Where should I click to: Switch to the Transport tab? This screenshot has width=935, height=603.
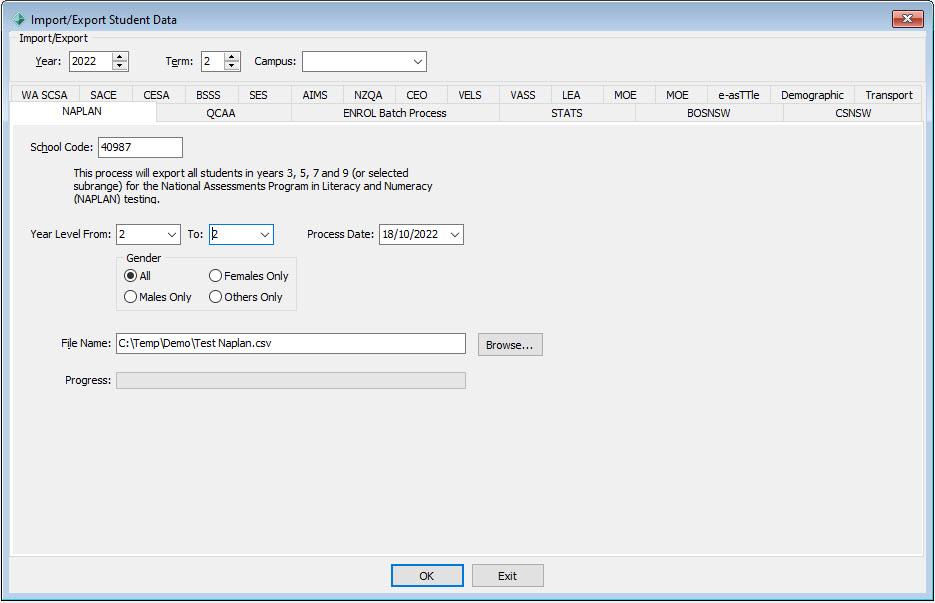[x=888, y=95]
